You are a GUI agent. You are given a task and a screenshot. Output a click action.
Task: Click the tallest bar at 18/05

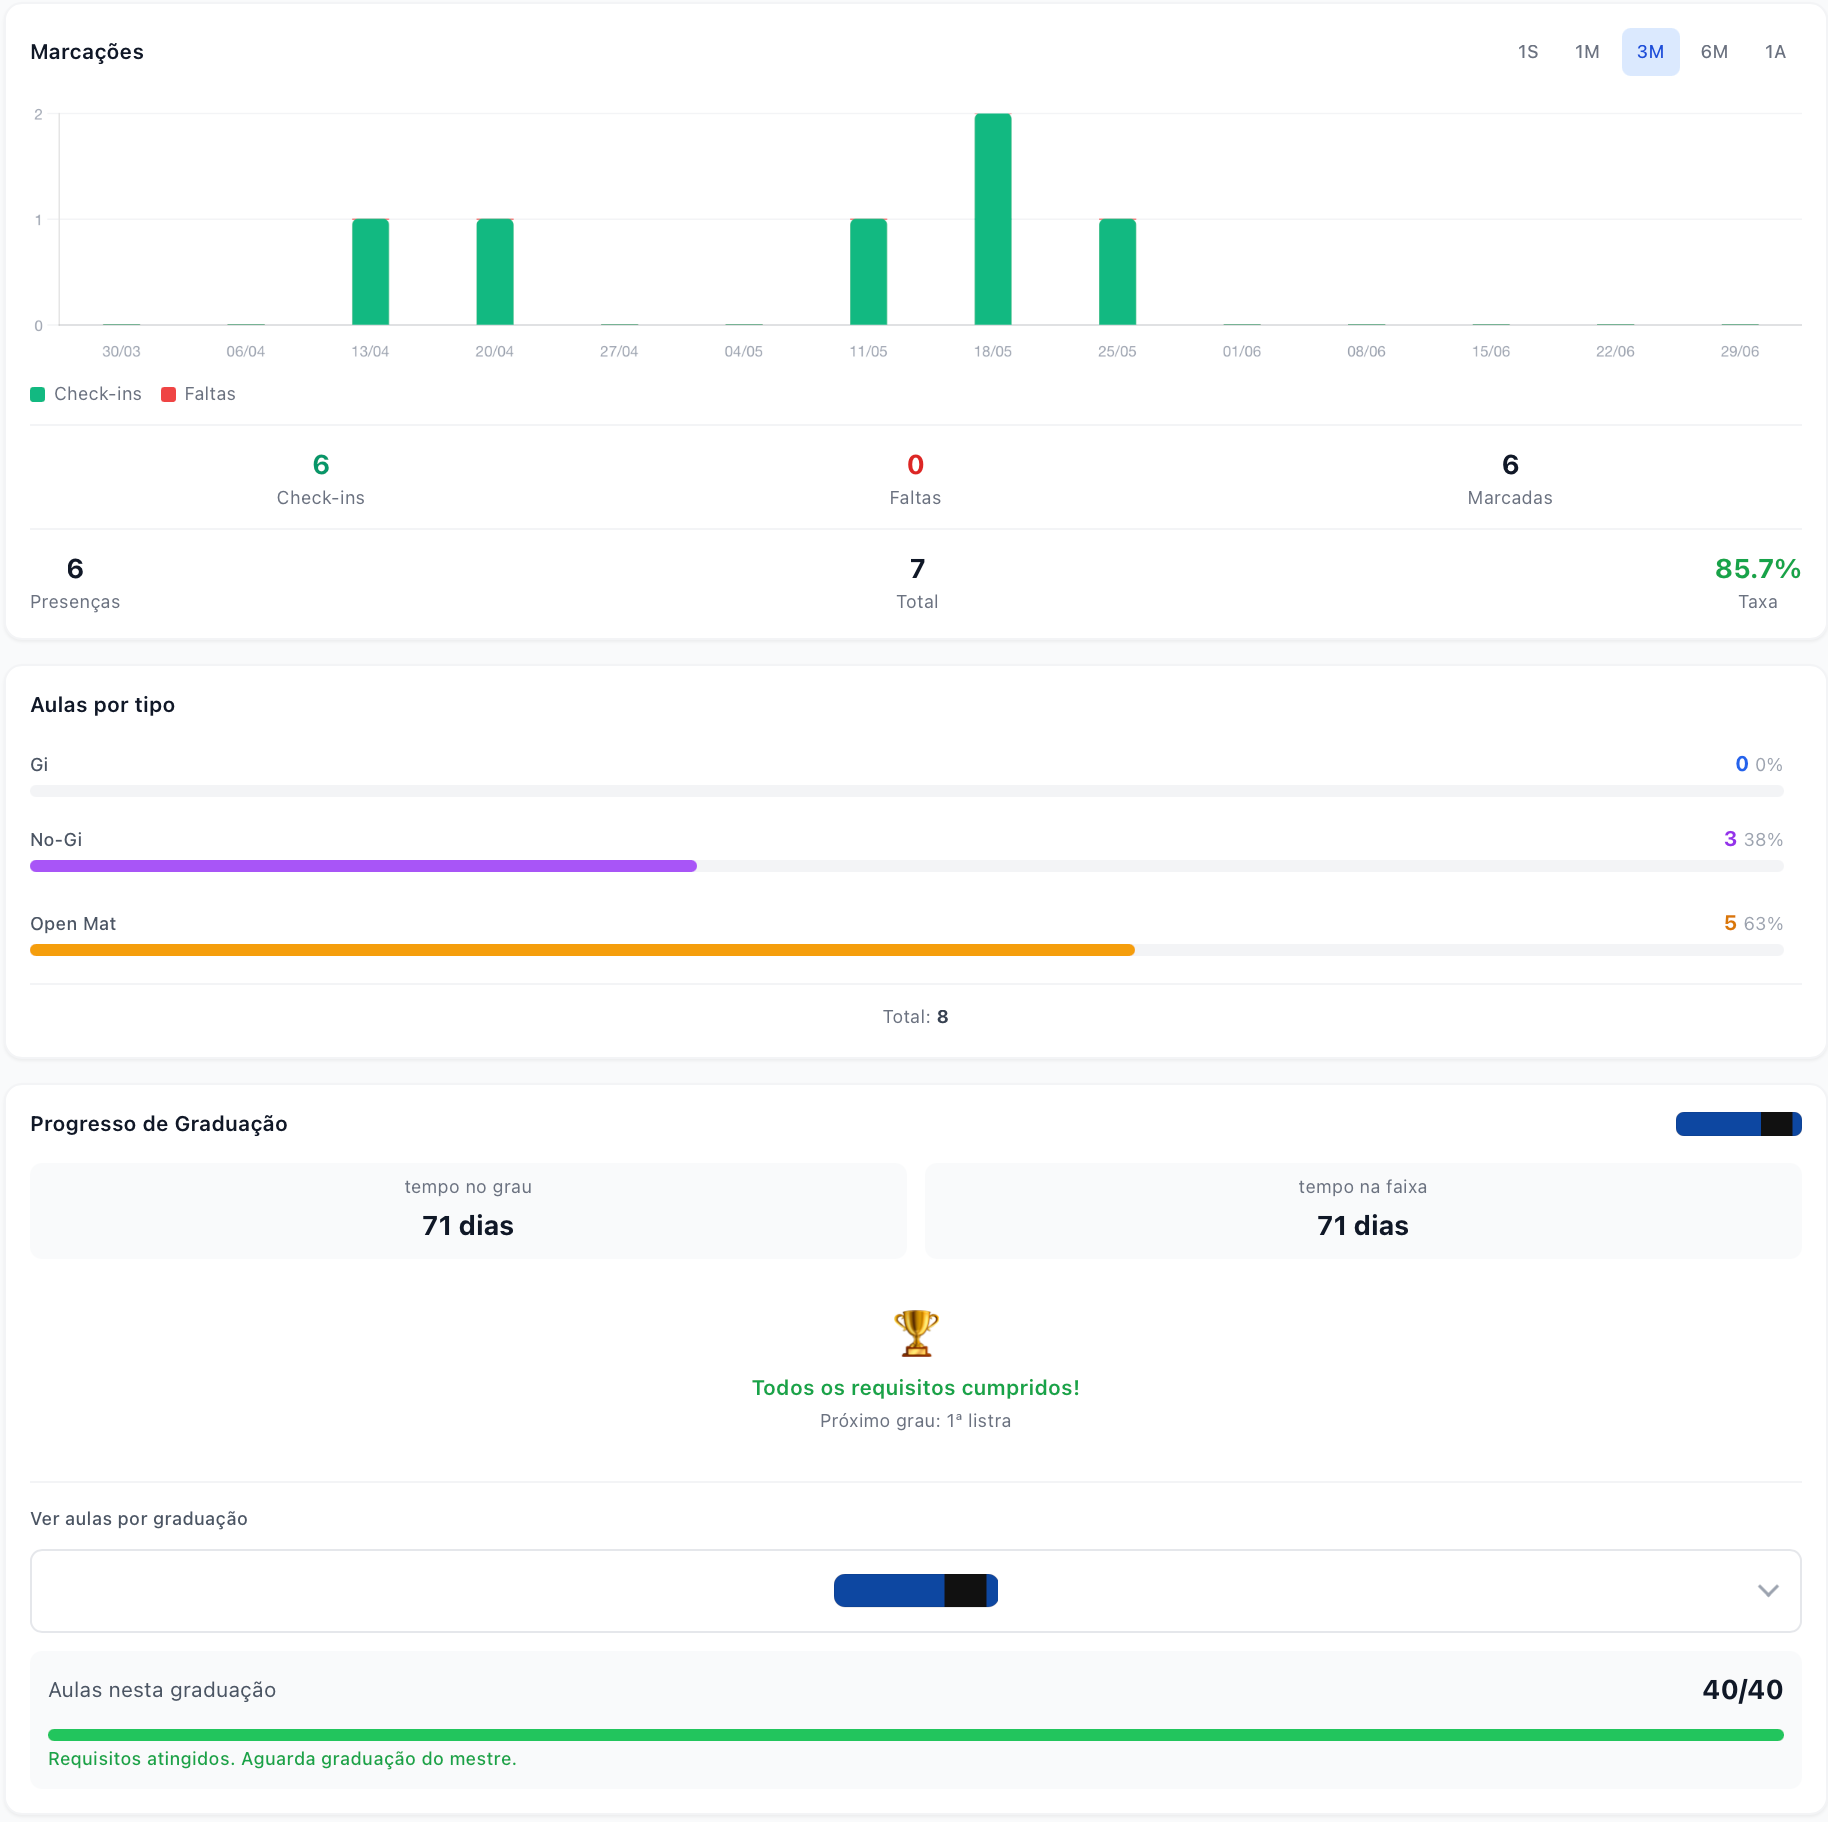[x=993, y=219]
